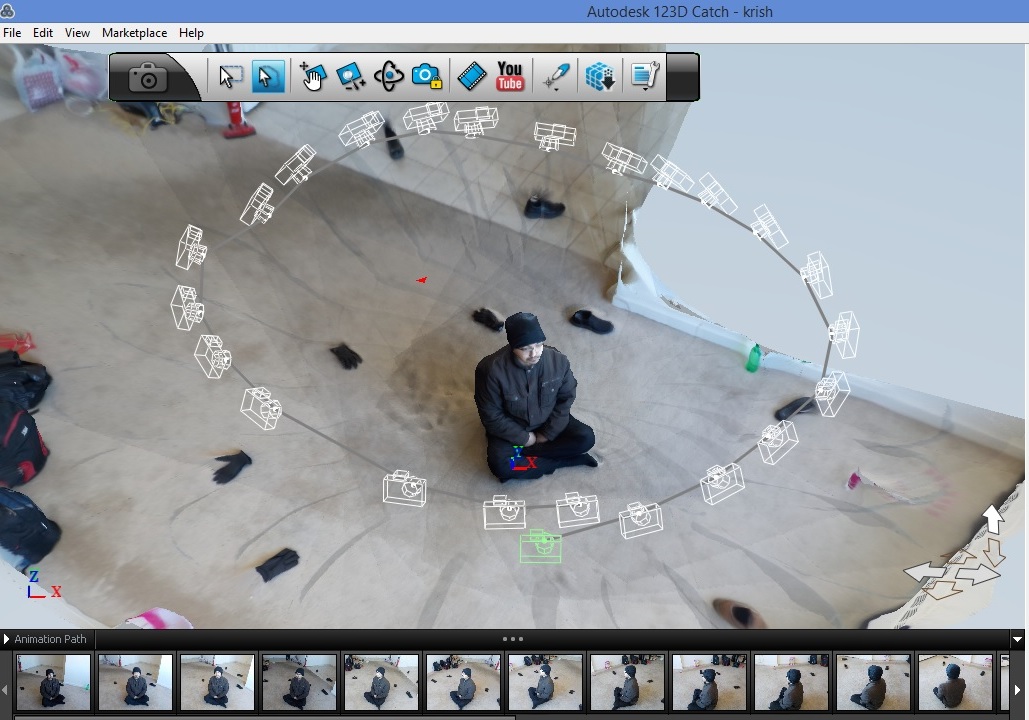This screenshot has width=1029, height=720.
Task: Click the three-dot panel handle
Action: [x=513, y=639]
